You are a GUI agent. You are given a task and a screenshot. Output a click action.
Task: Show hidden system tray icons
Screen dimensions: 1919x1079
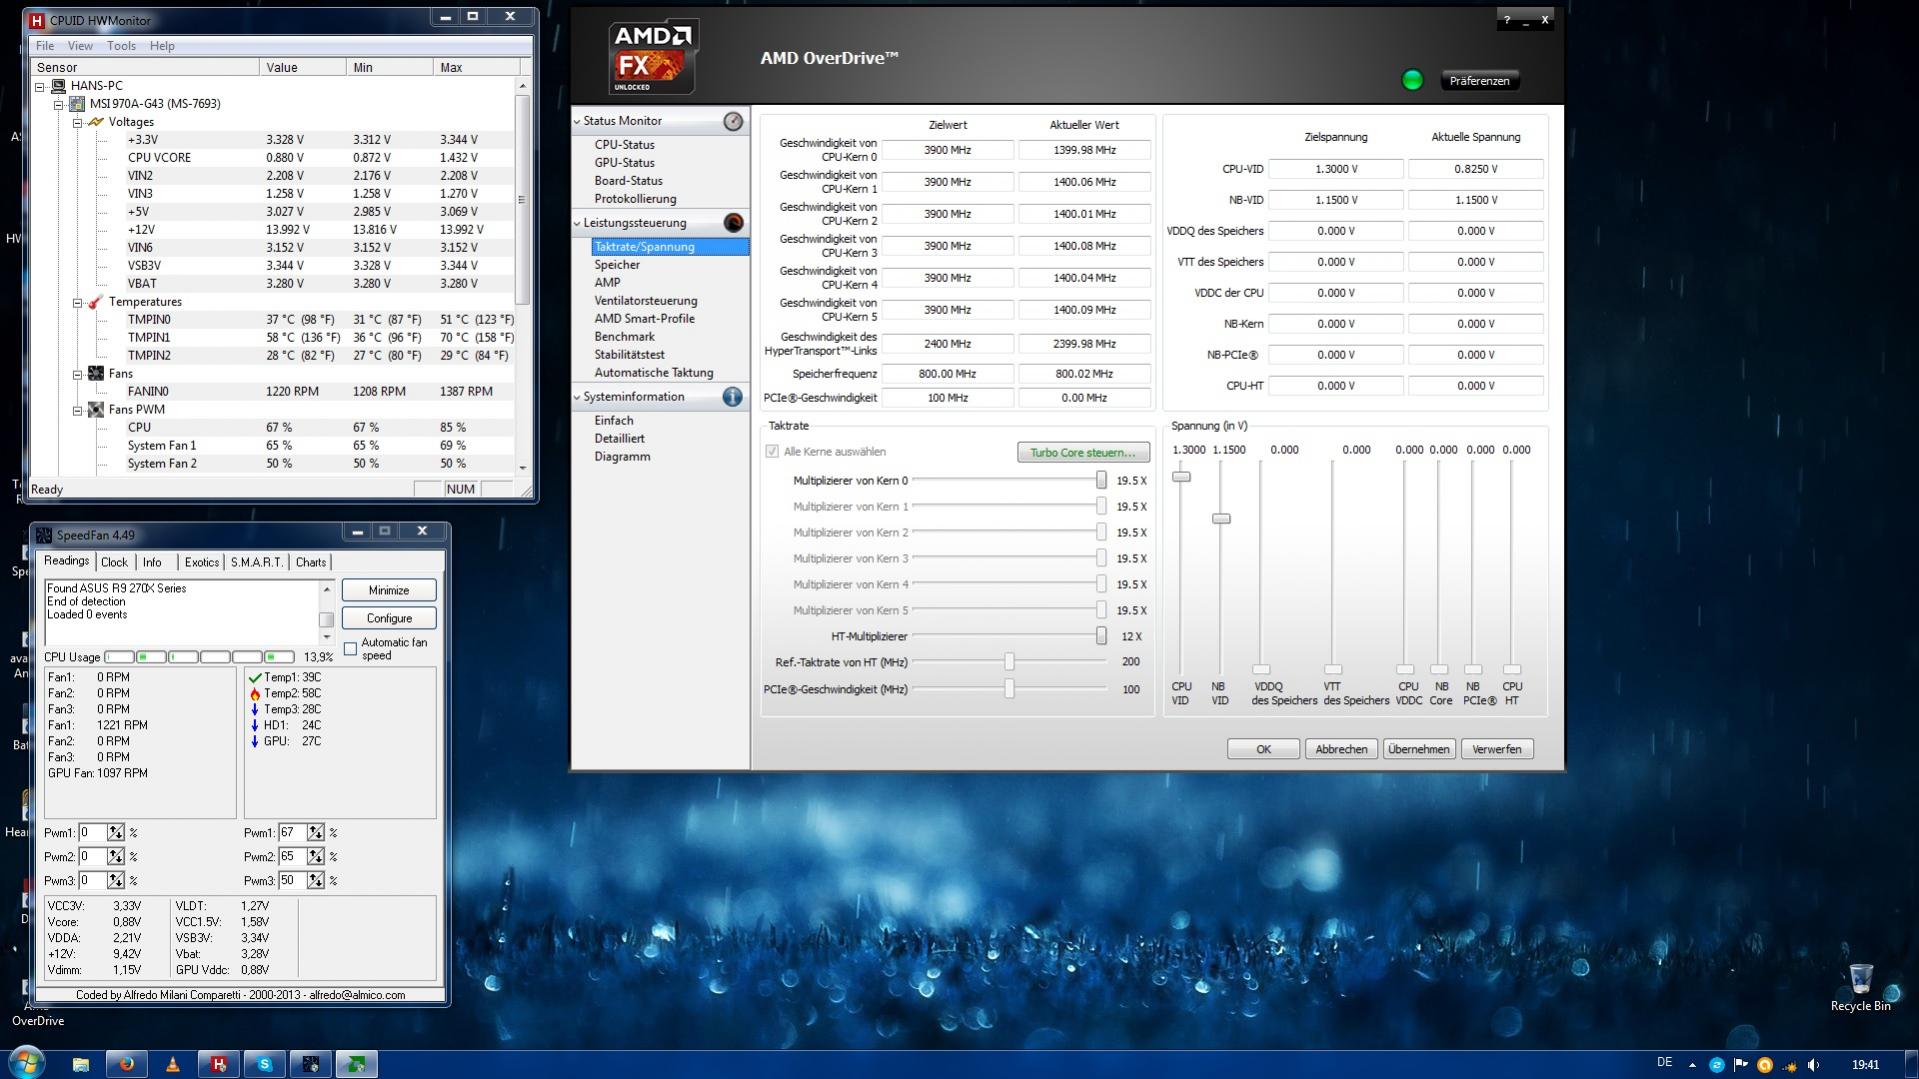pyautogui.click(x=1692, y=1065)
